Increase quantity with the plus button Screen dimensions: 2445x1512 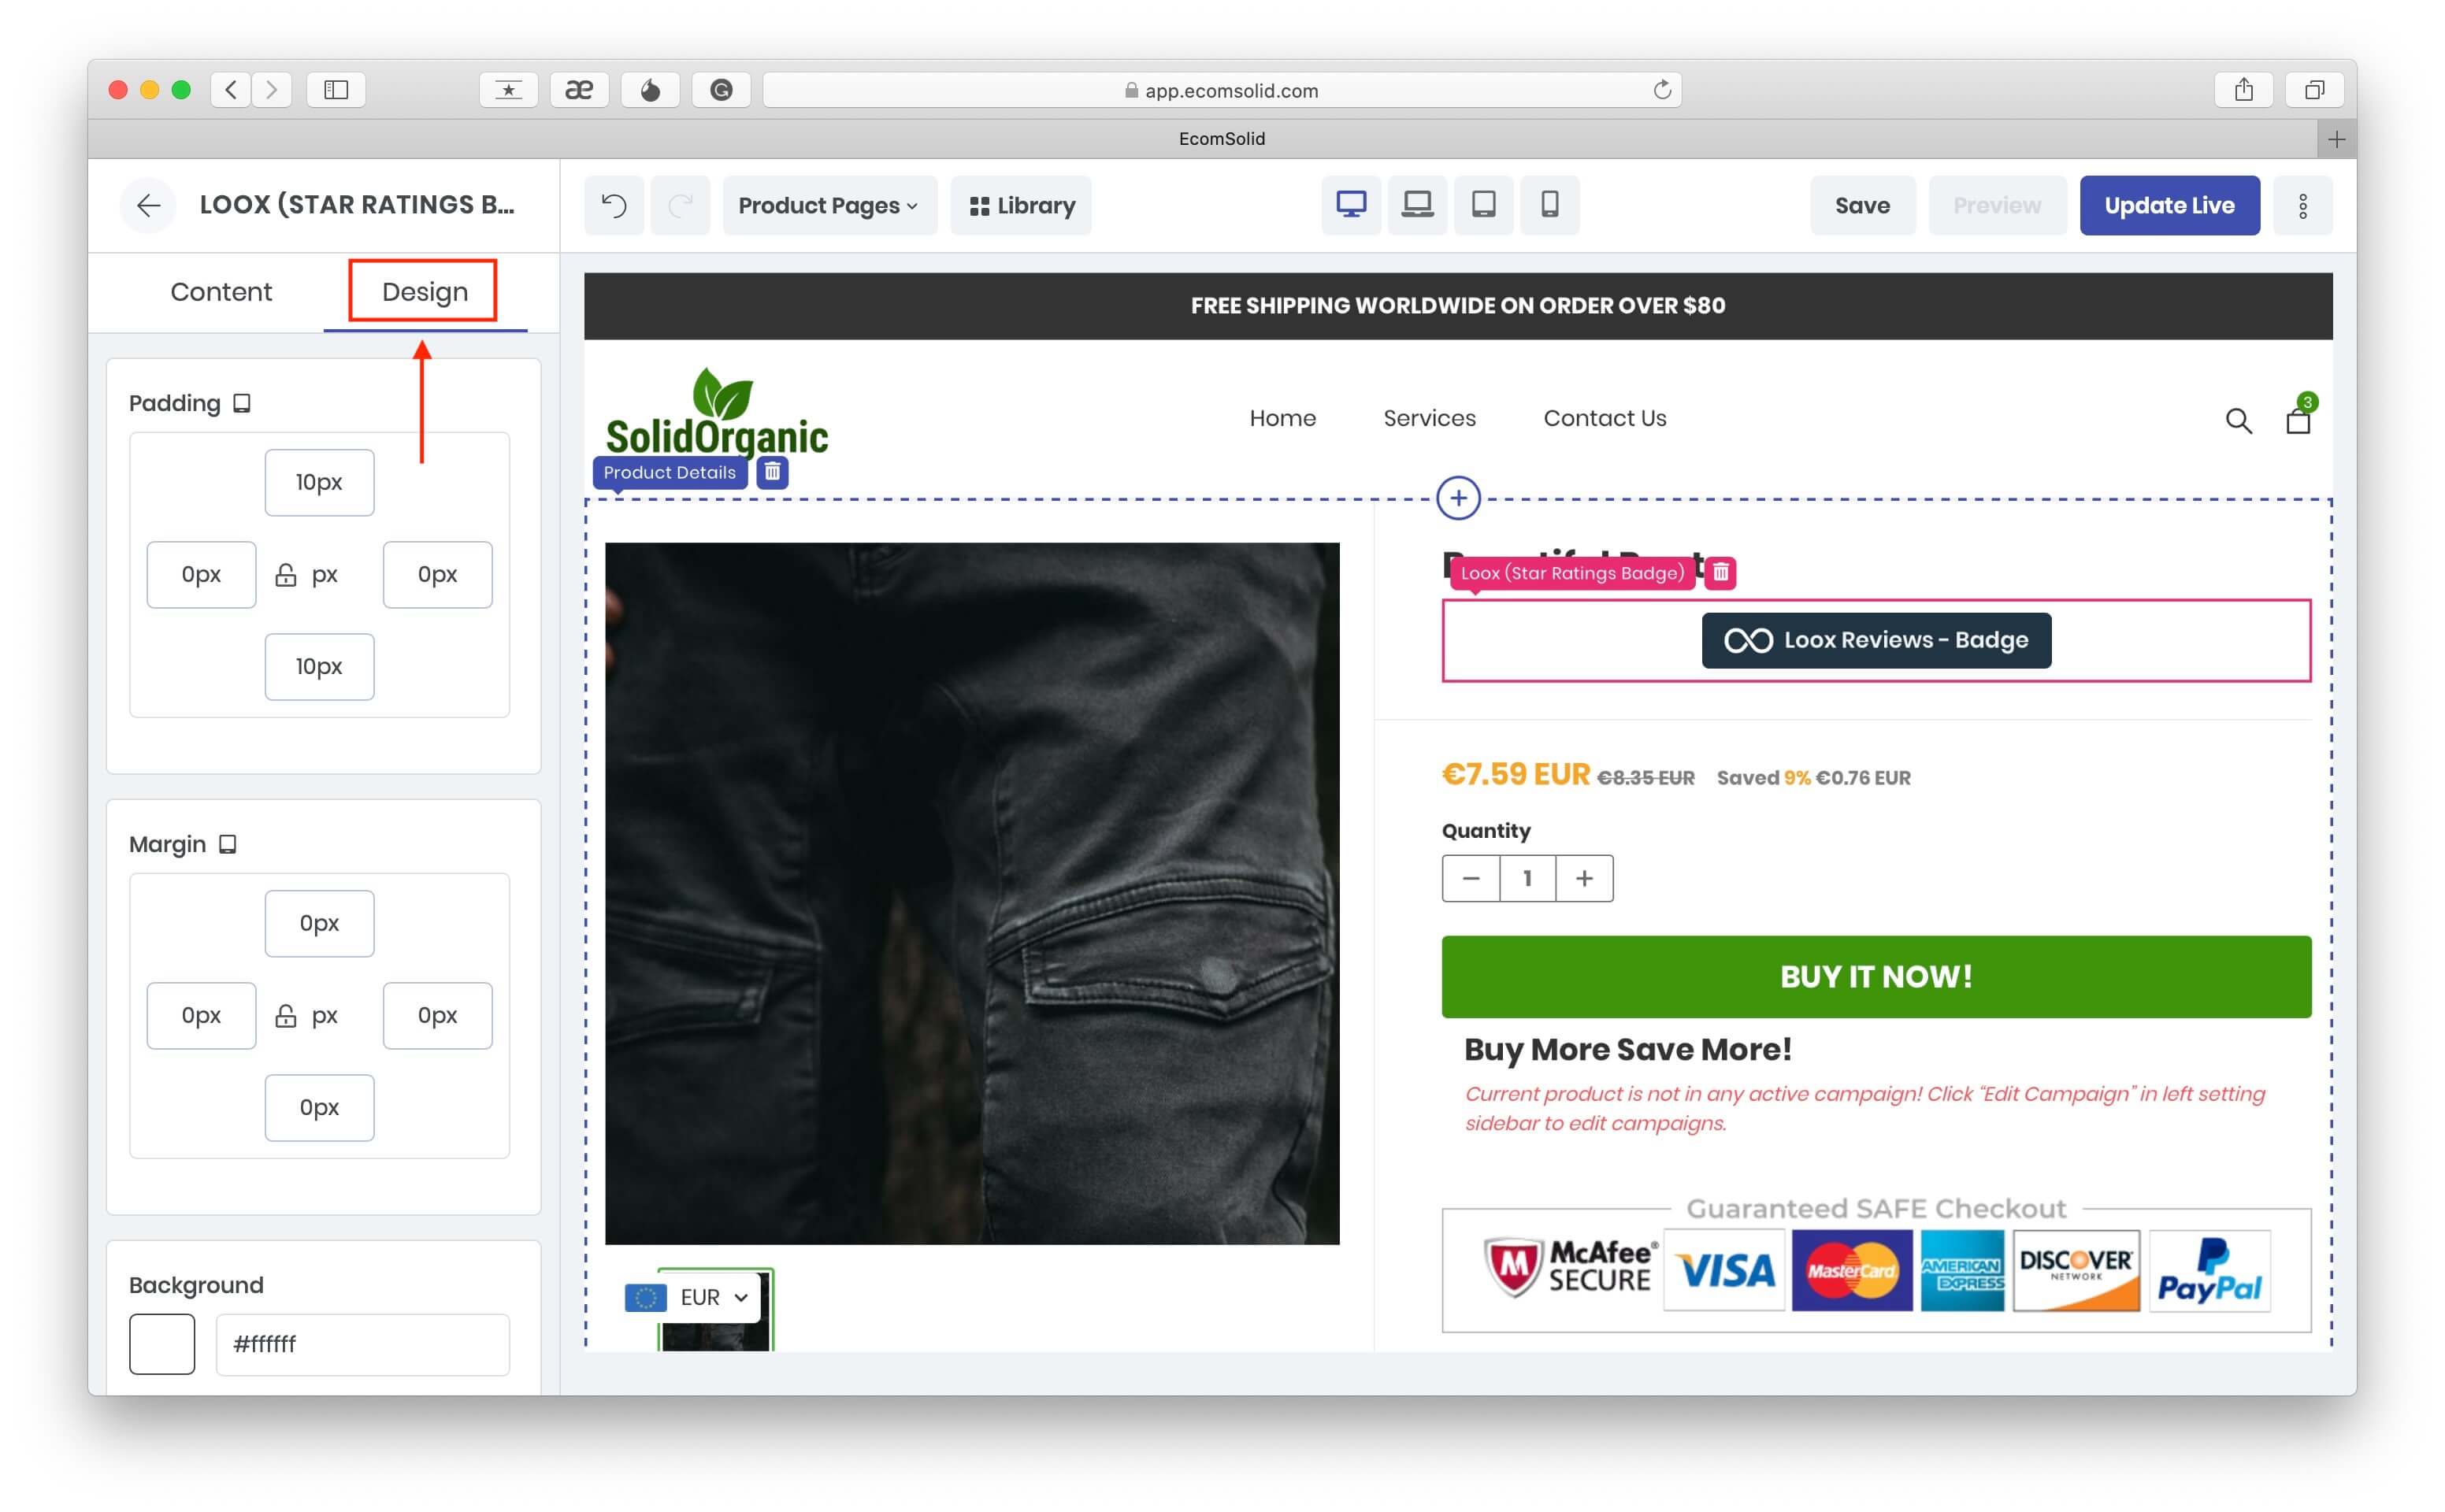click(1584, 878)
